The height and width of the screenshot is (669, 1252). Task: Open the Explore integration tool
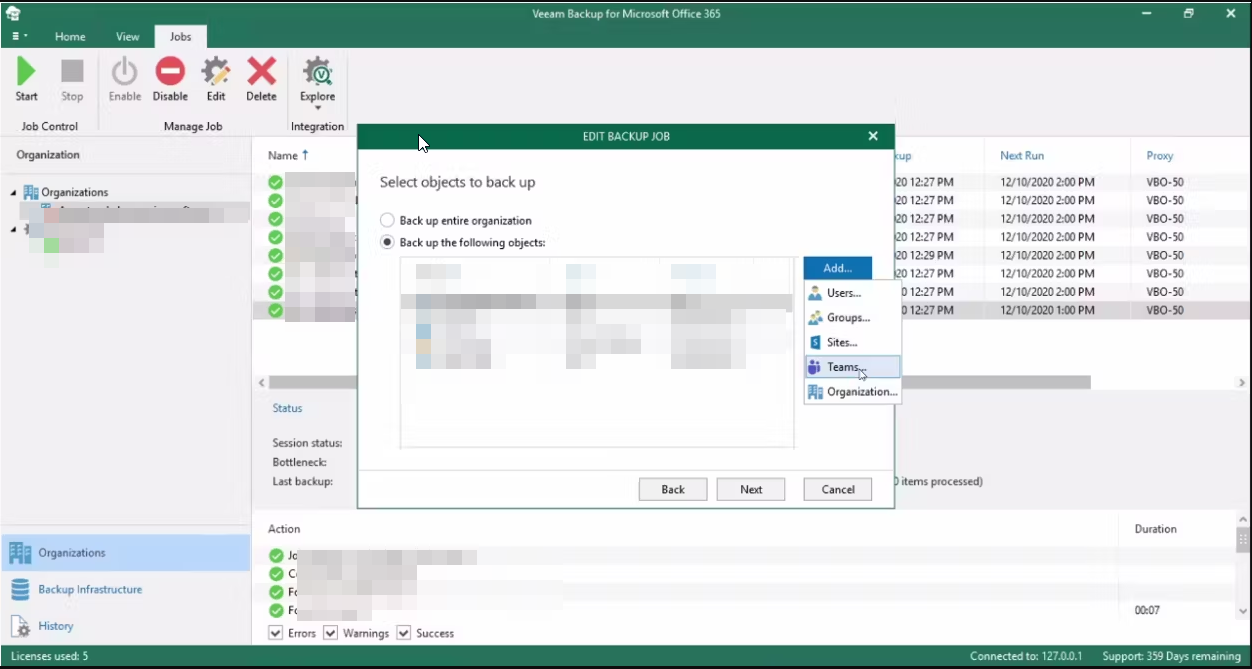coord(318,80)
